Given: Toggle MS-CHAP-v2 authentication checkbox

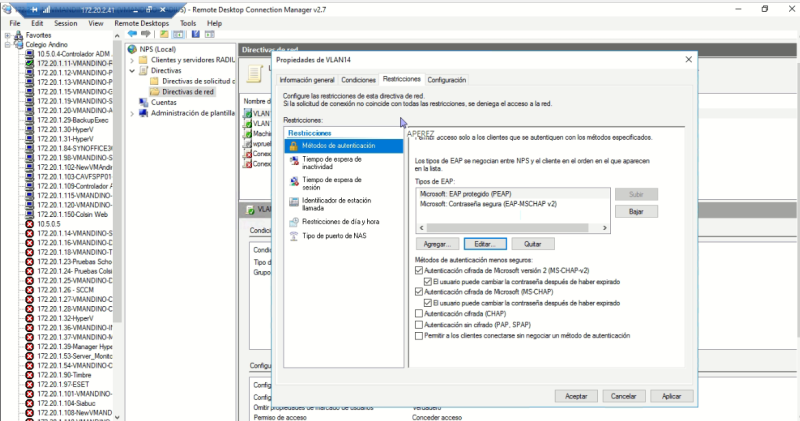Looking at the screenshot, I should [419, 270].
